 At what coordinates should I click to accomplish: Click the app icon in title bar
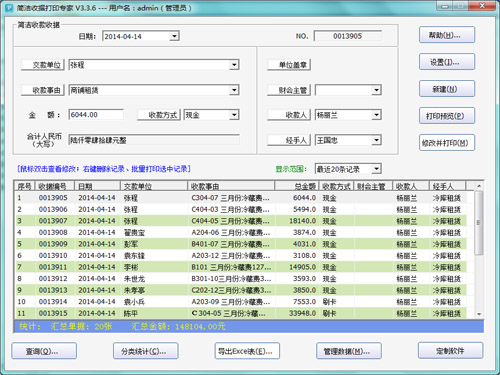9,7
